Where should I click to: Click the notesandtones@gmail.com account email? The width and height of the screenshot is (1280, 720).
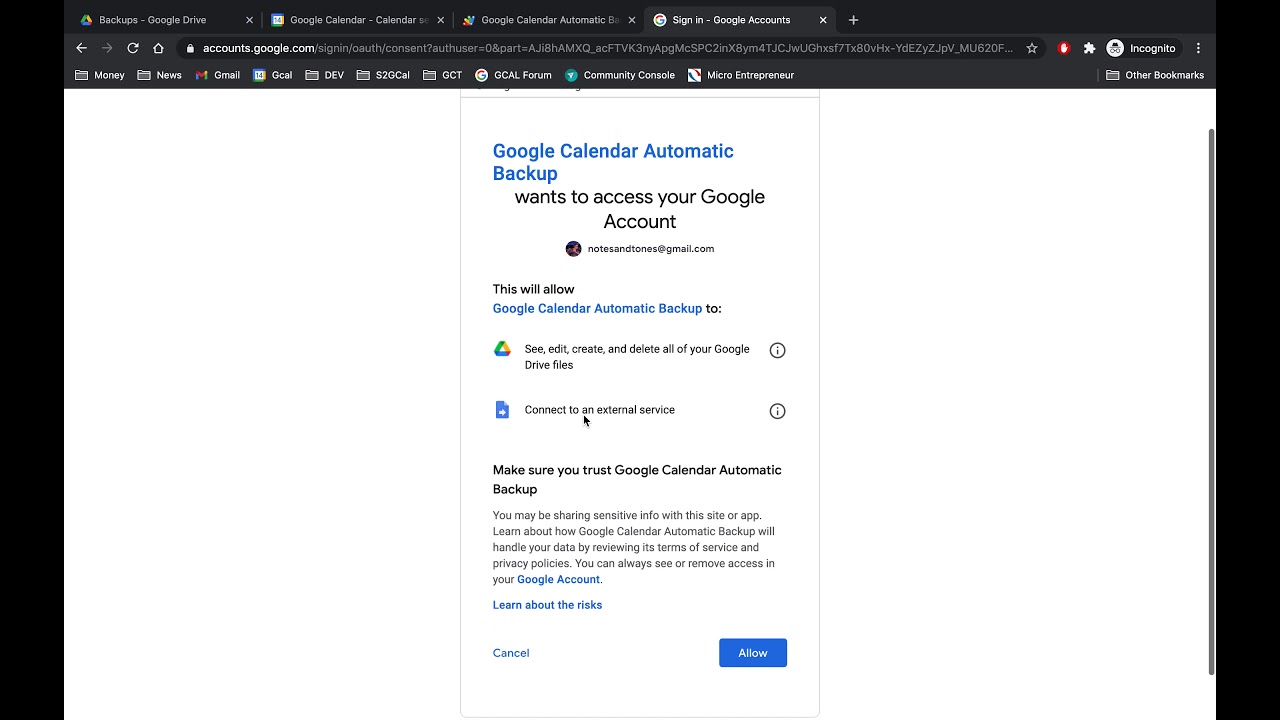point(651,249)
